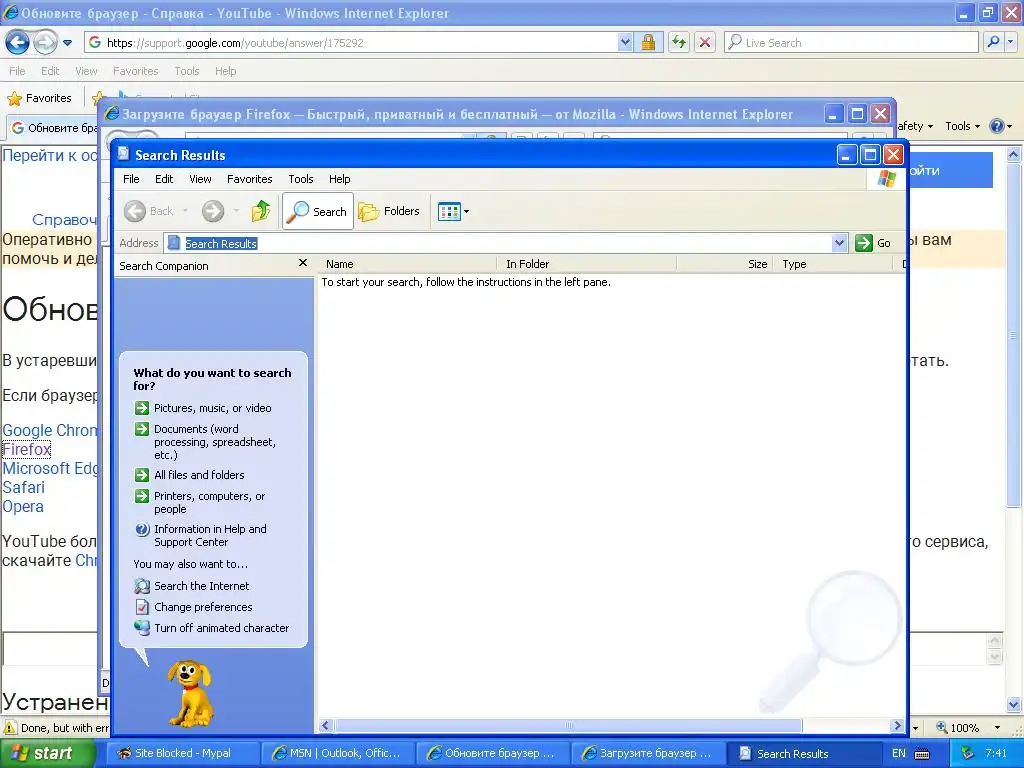Click Change preferences option

point(193,607)
